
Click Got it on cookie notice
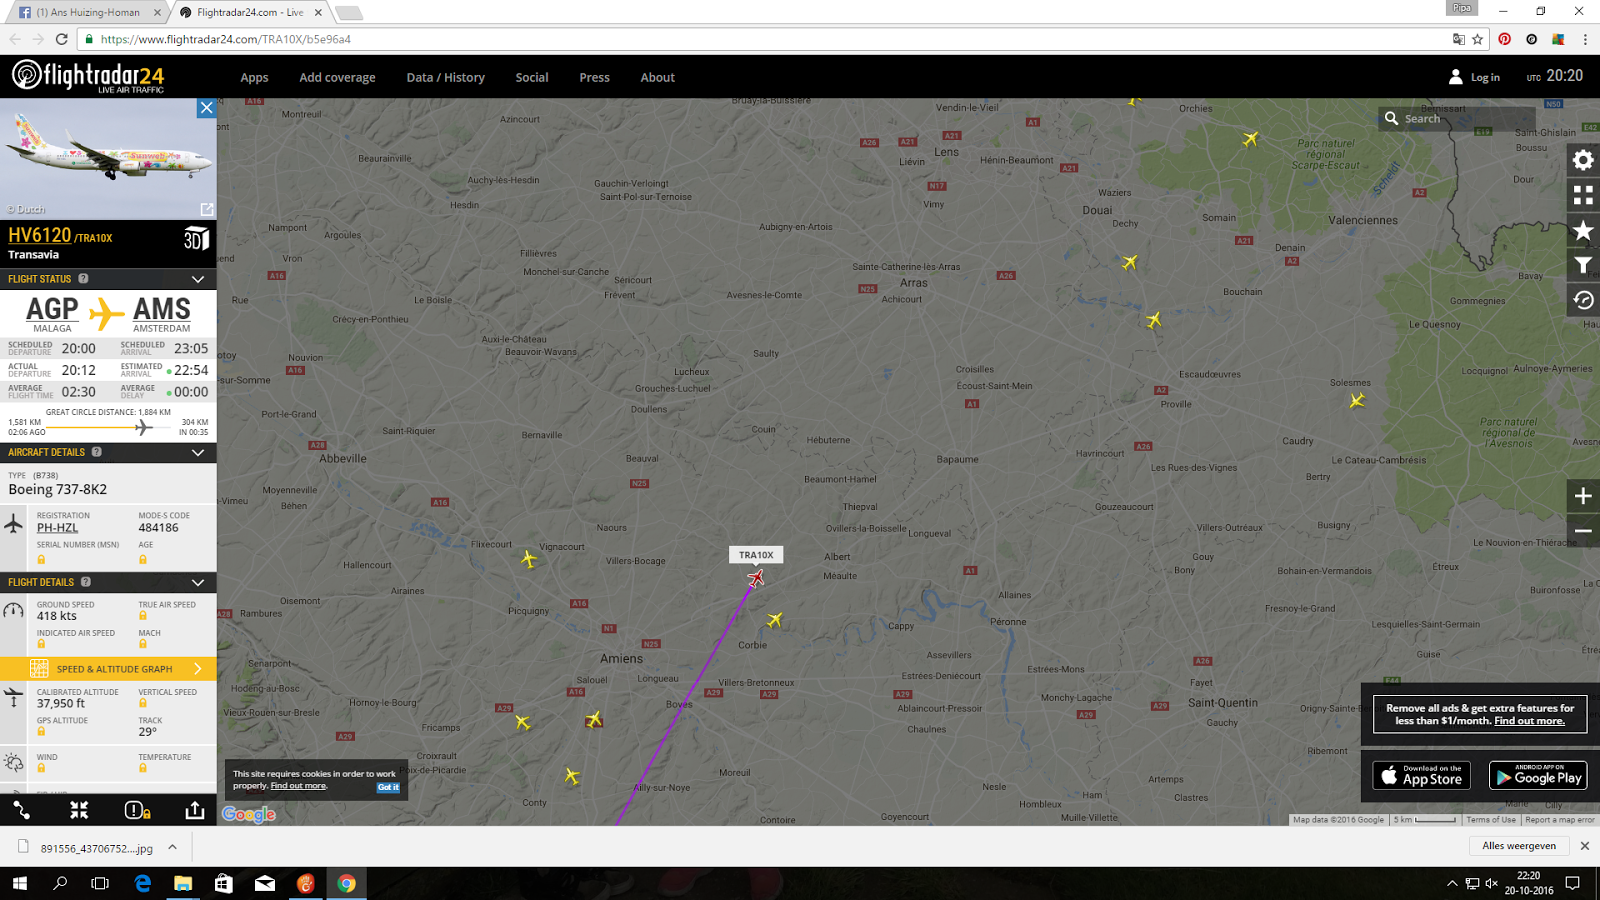tap(388, 787)
